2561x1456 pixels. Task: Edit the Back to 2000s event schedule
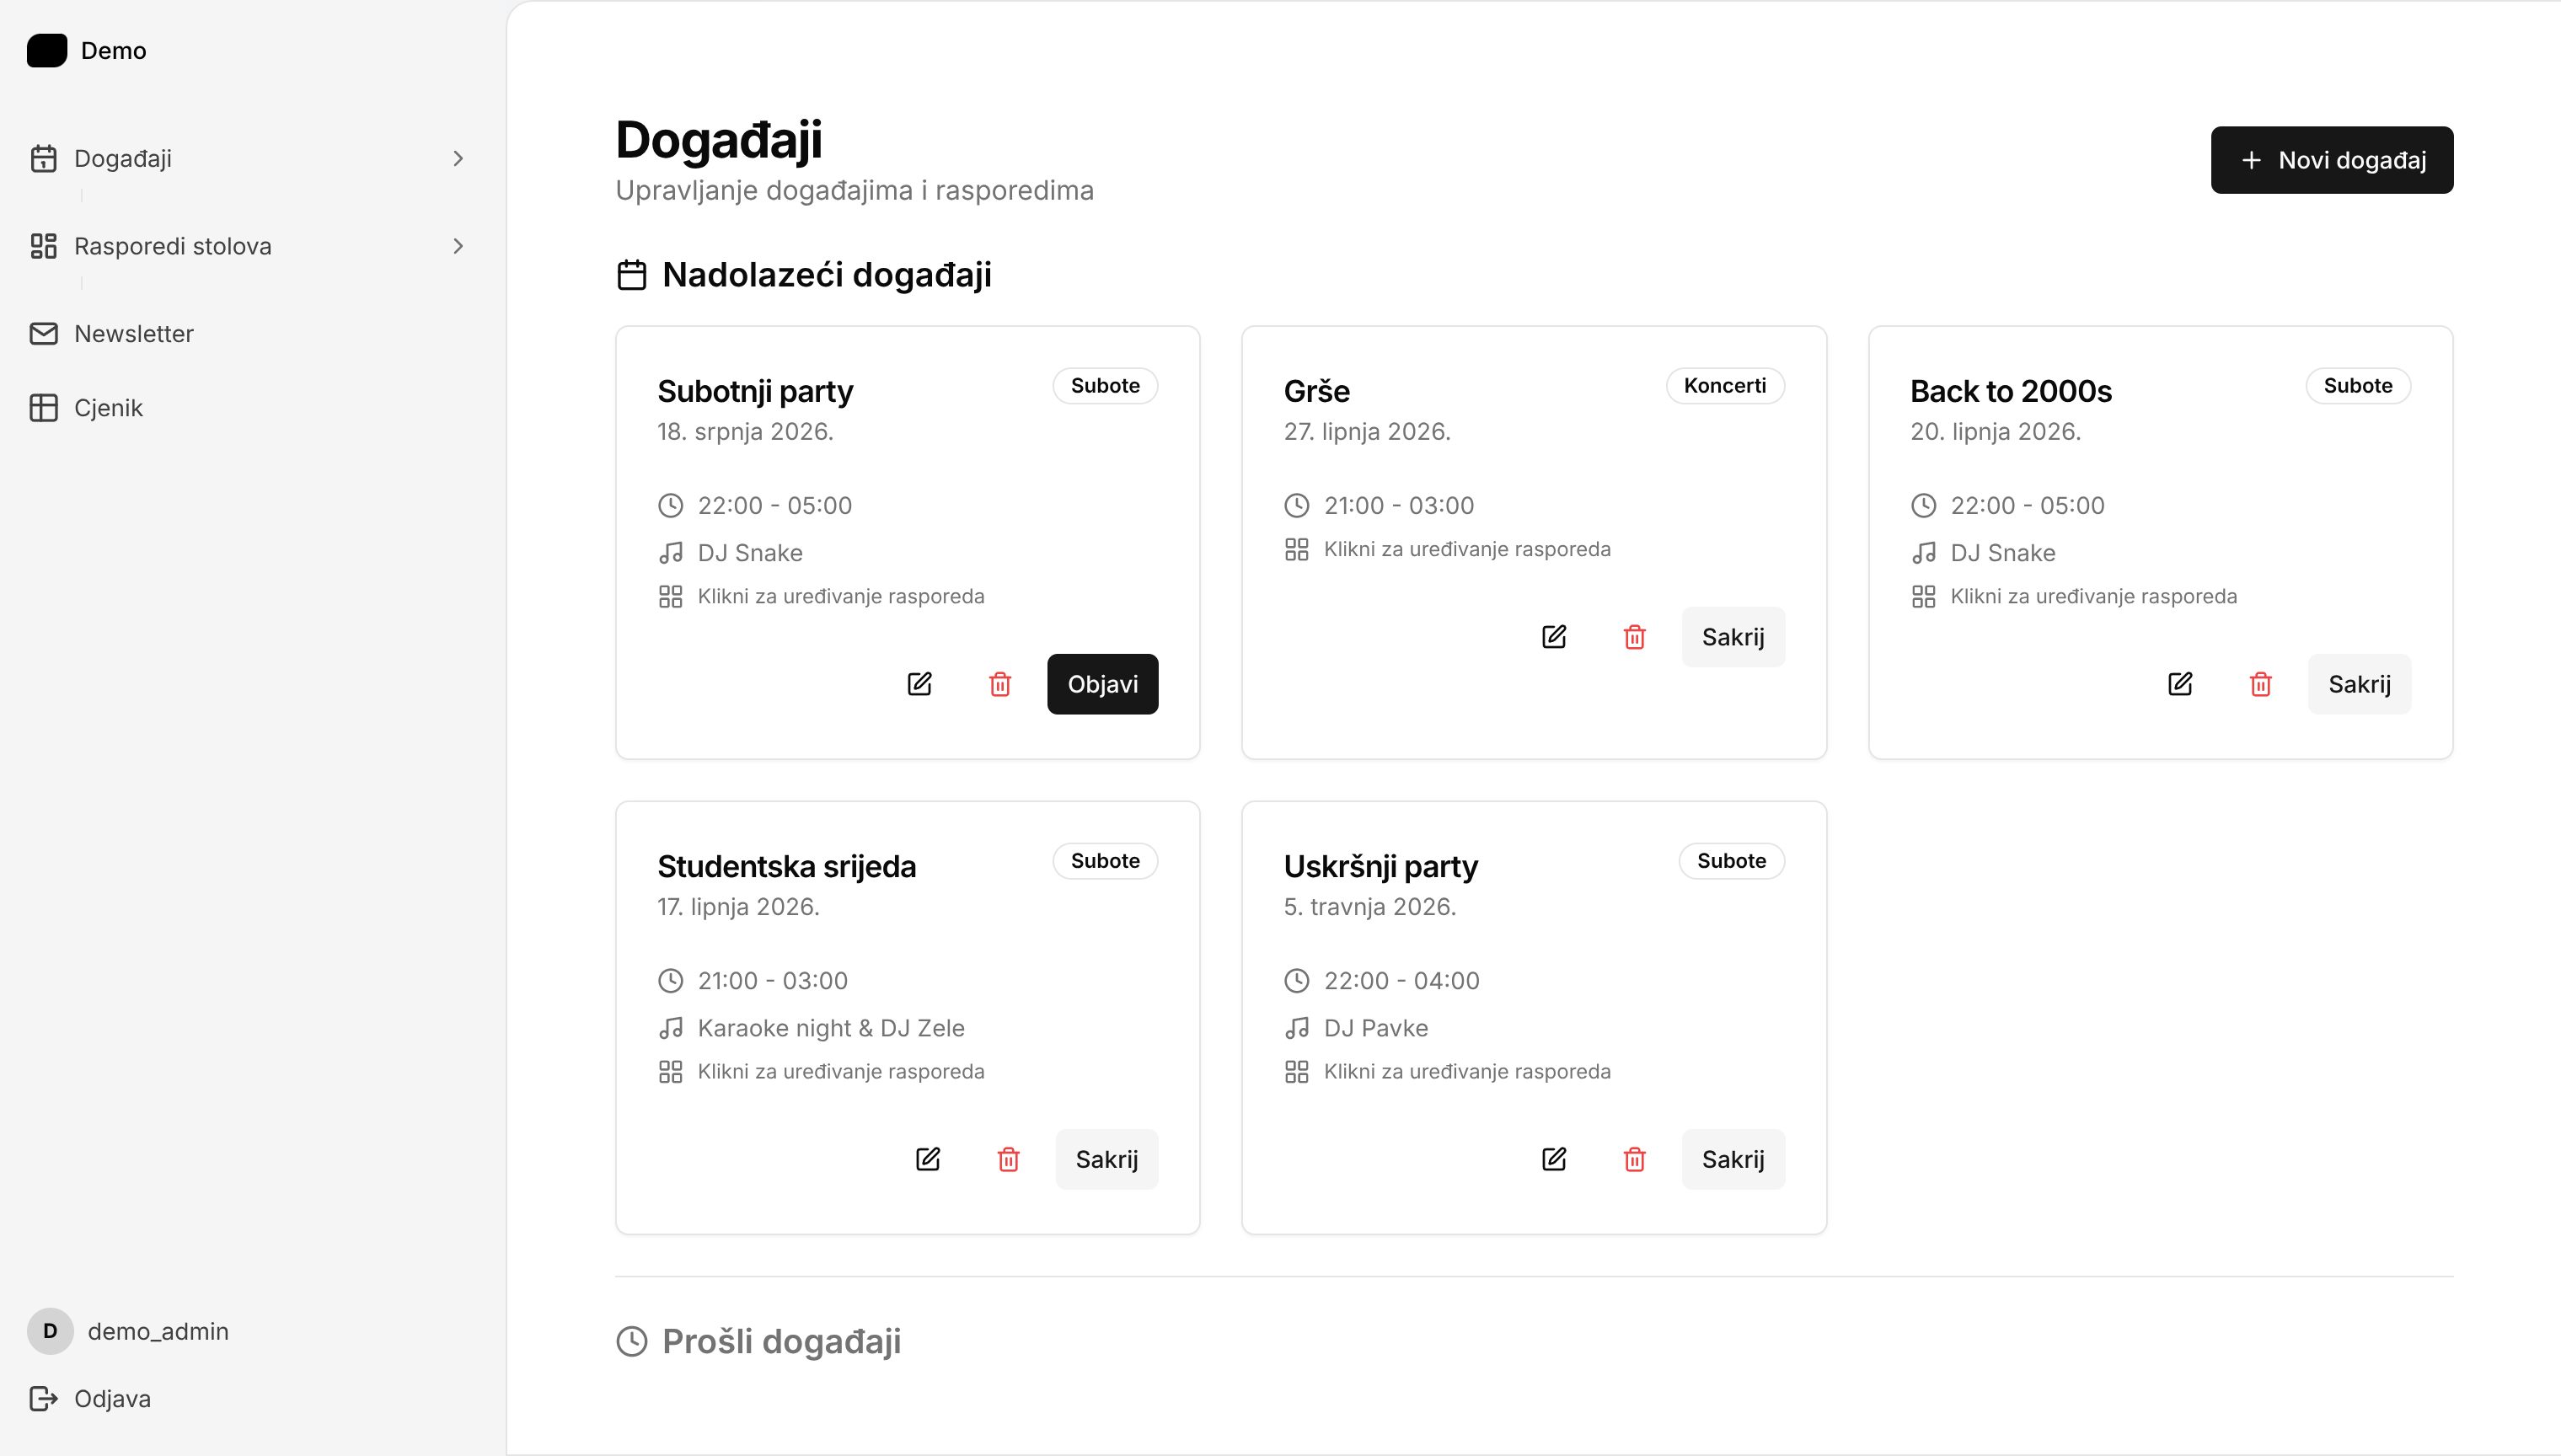click(x=2180, y=684)
